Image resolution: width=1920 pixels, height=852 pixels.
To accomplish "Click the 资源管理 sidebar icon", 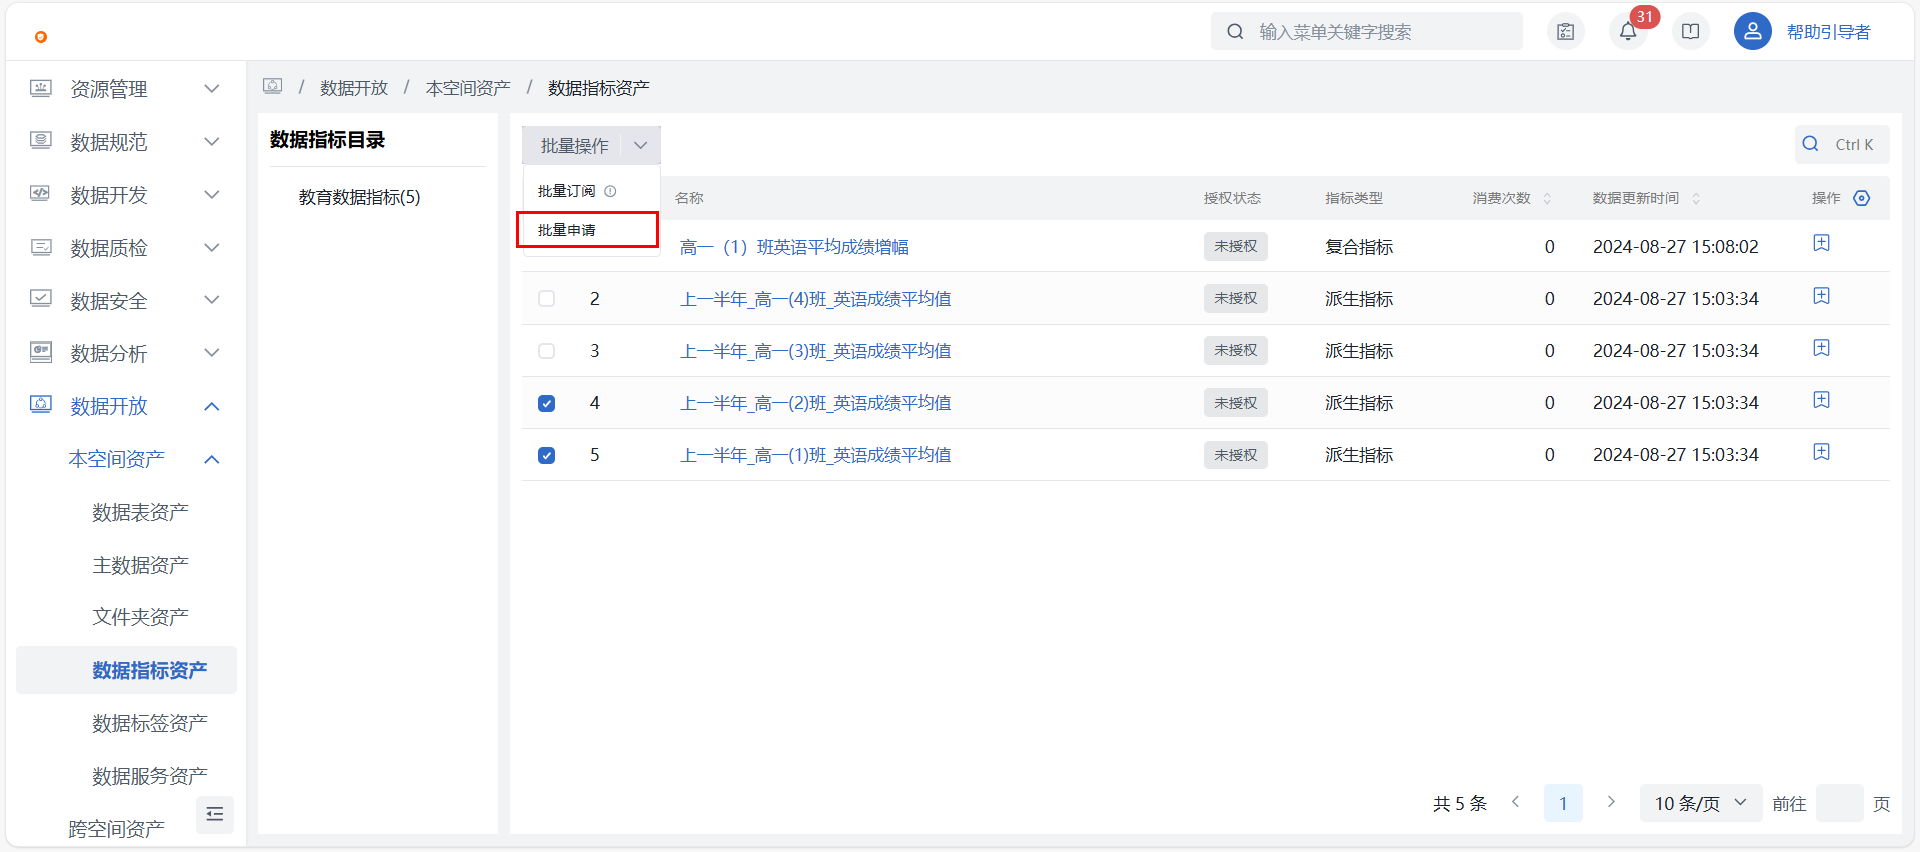I will click(x=41, y=88).
